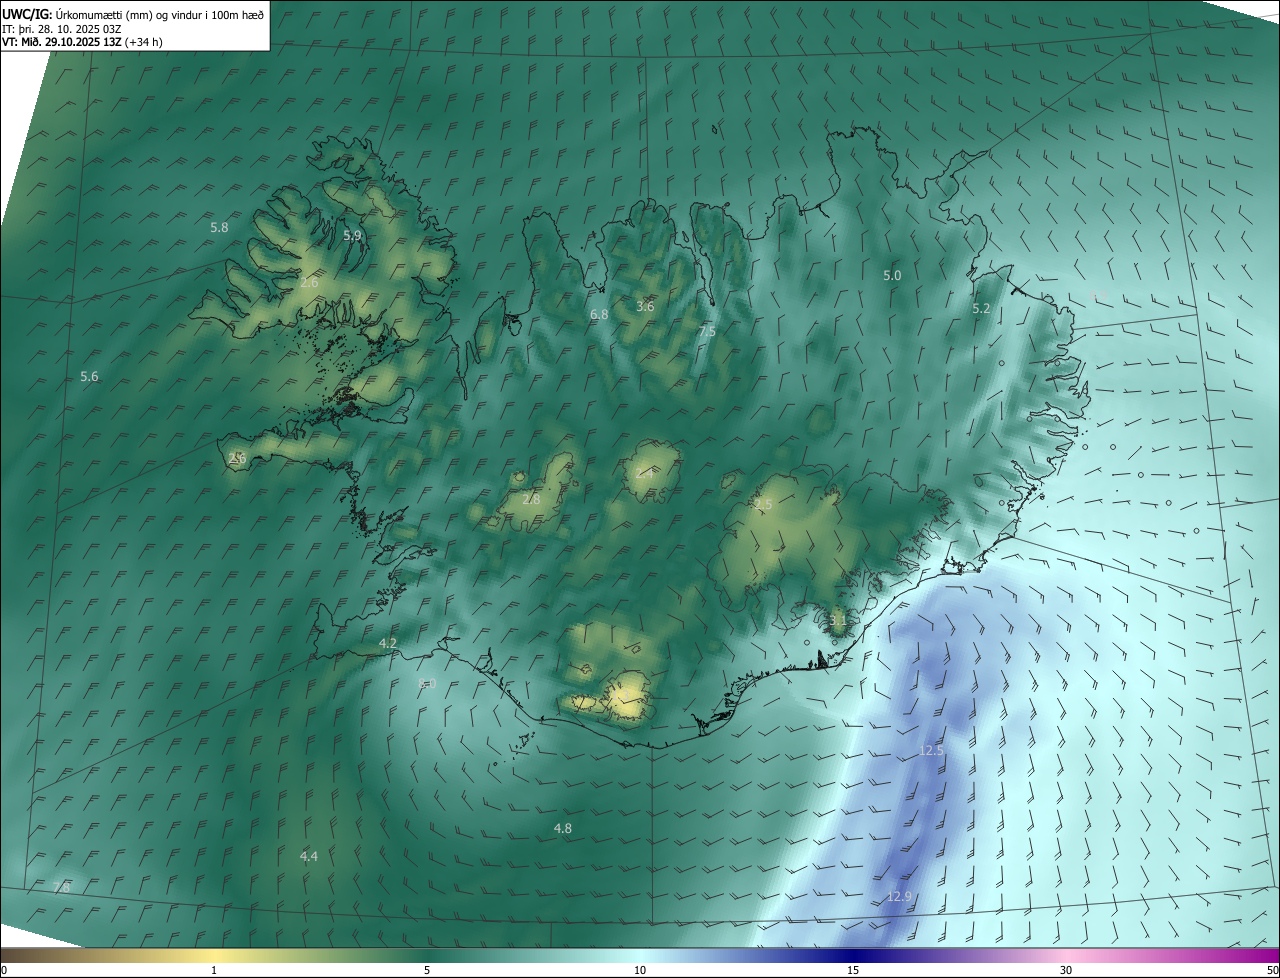This screenshot has width=1280, height=978.
Task: Click the 8.0 value off the southwest coast
Action: point(427,684)
